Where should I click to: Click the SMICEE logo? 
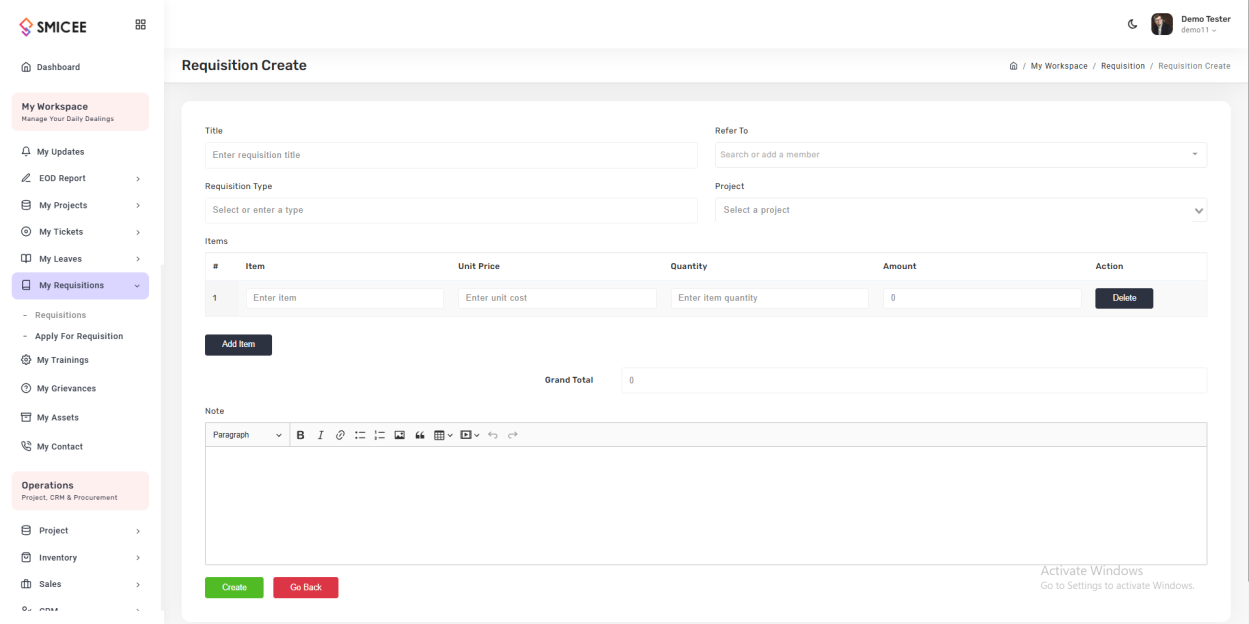pos(53,27)
